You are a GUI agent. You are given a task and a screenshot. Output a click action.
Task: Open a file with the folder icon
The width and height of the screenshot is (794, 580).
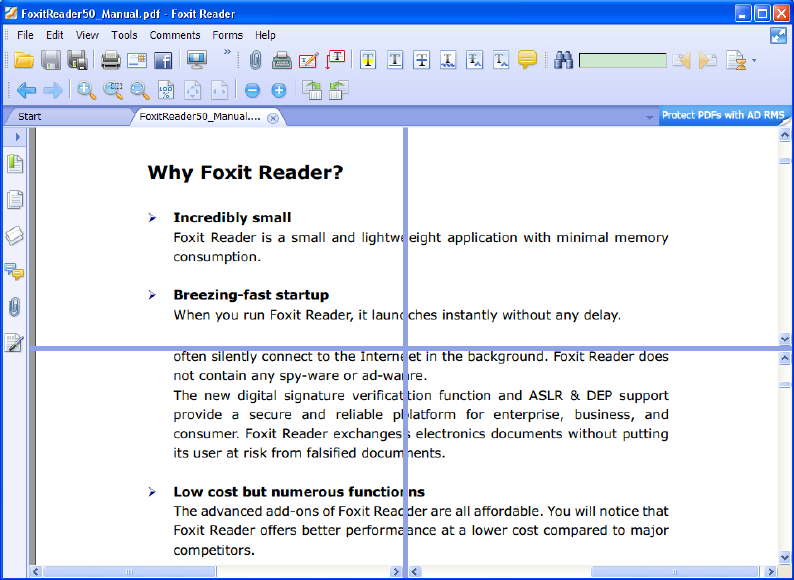click(x=24, y=60)
